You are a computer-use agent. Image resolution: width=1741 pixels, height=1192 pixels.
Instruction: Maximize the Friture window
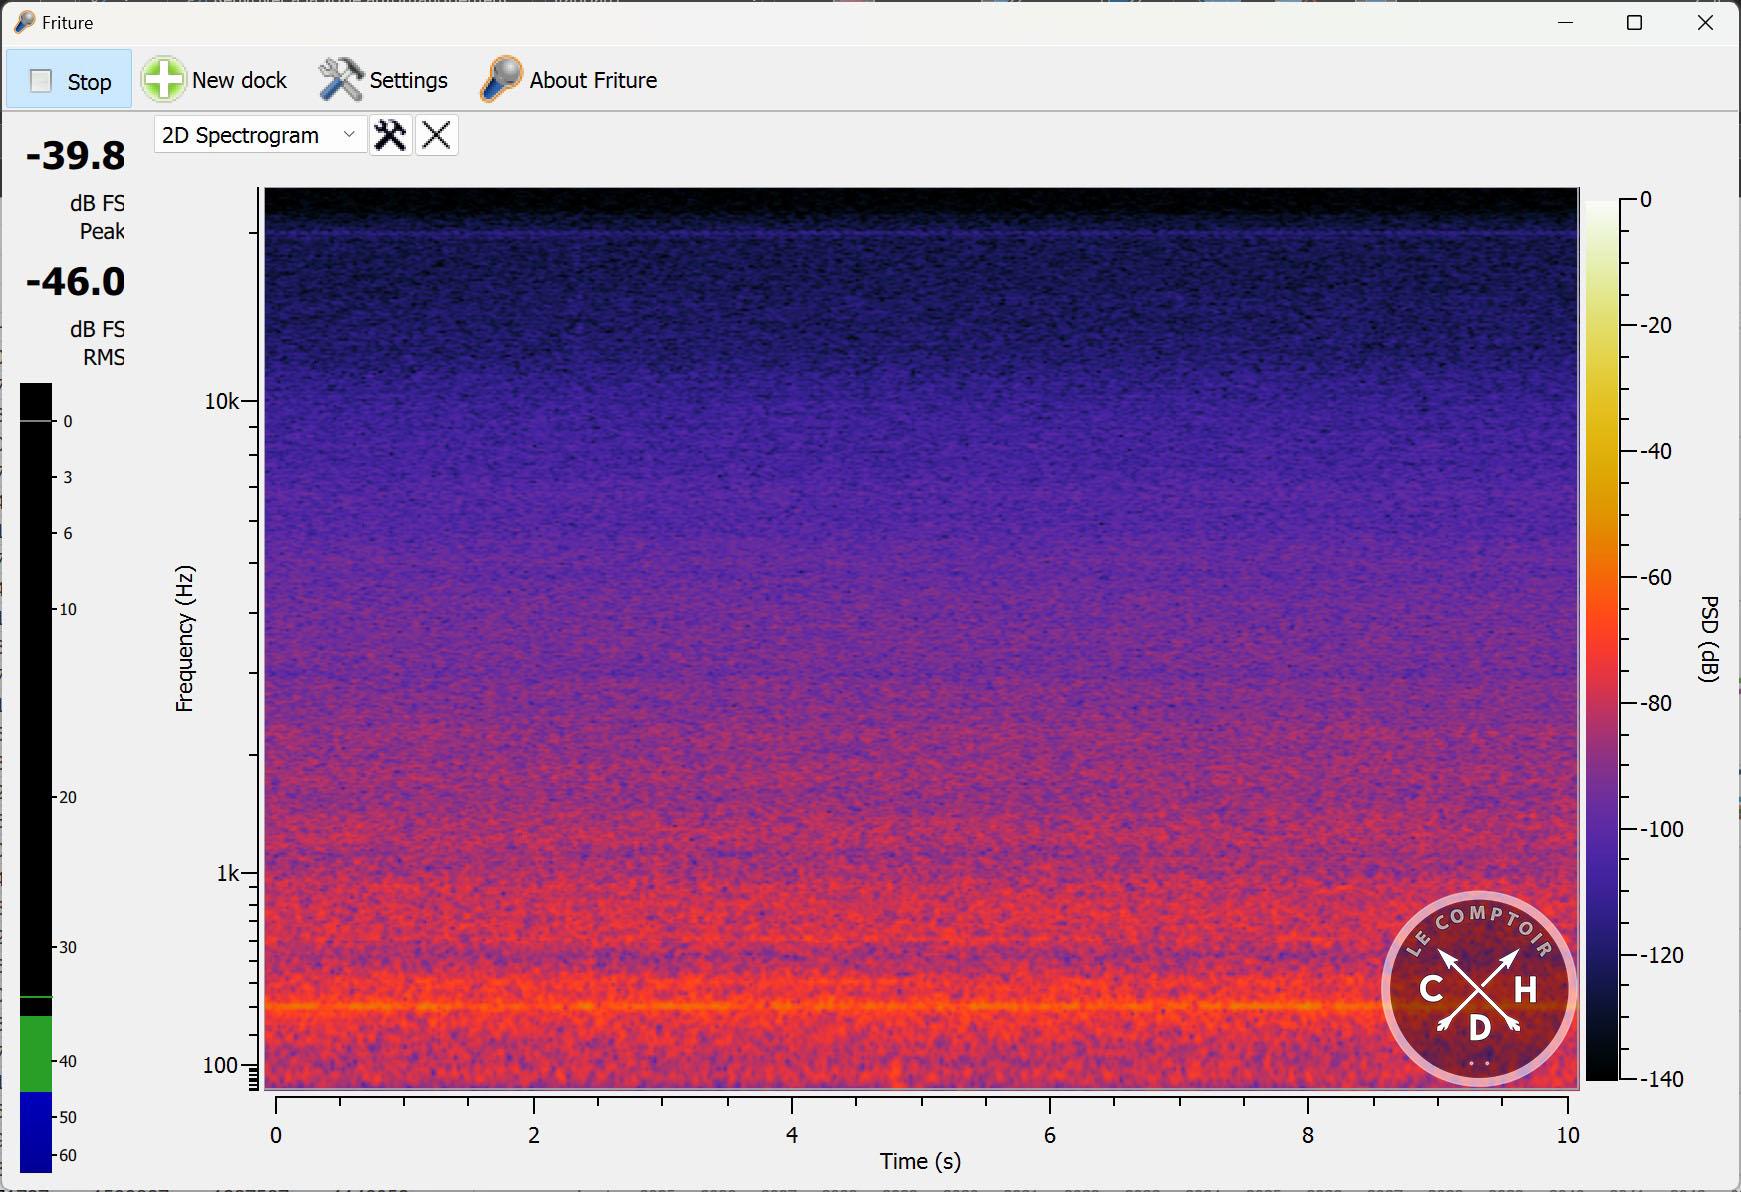click(x=1634, y=22)
